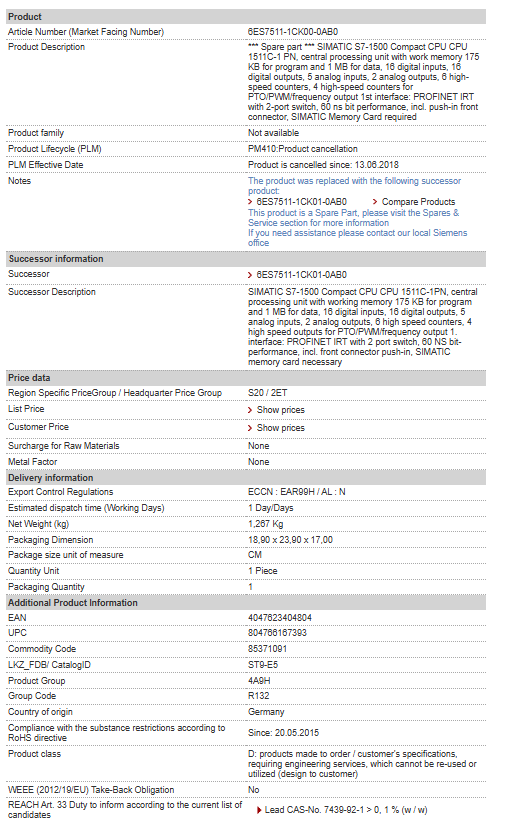Click the Successor information section header
This screenshot has height=825, width=517.
point(246,259)
